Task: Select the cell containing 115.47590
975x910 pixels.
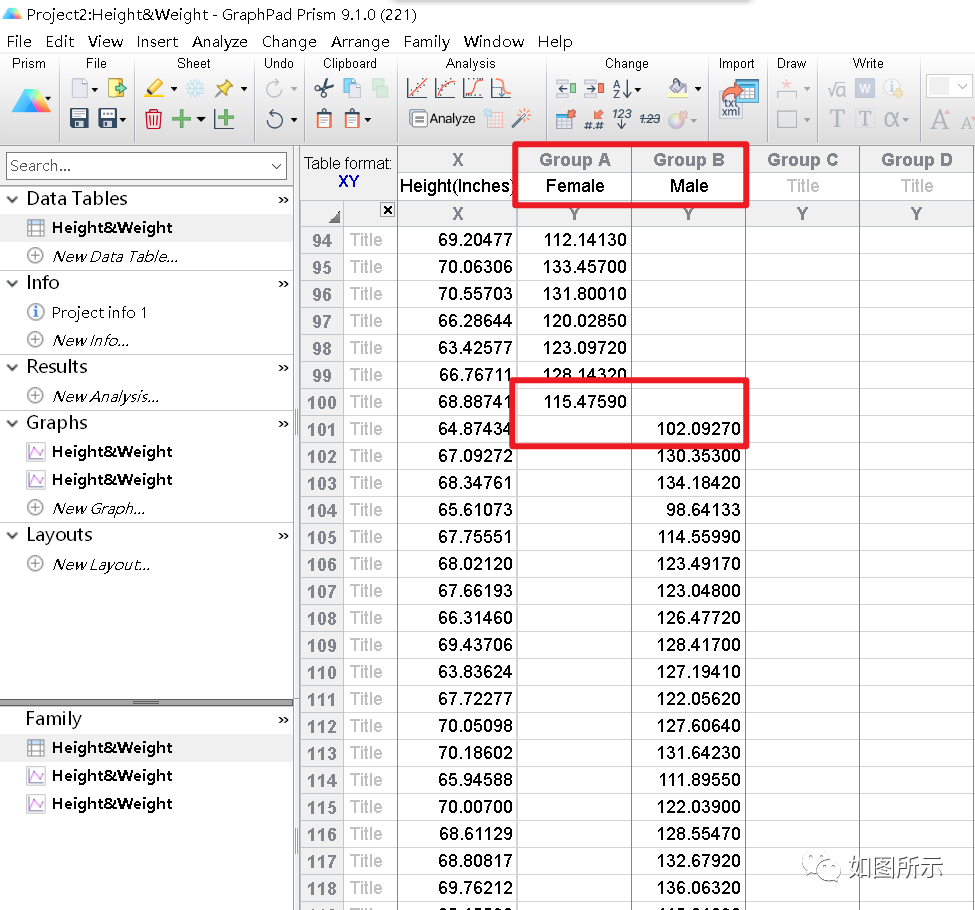Action: pos(575,402)
